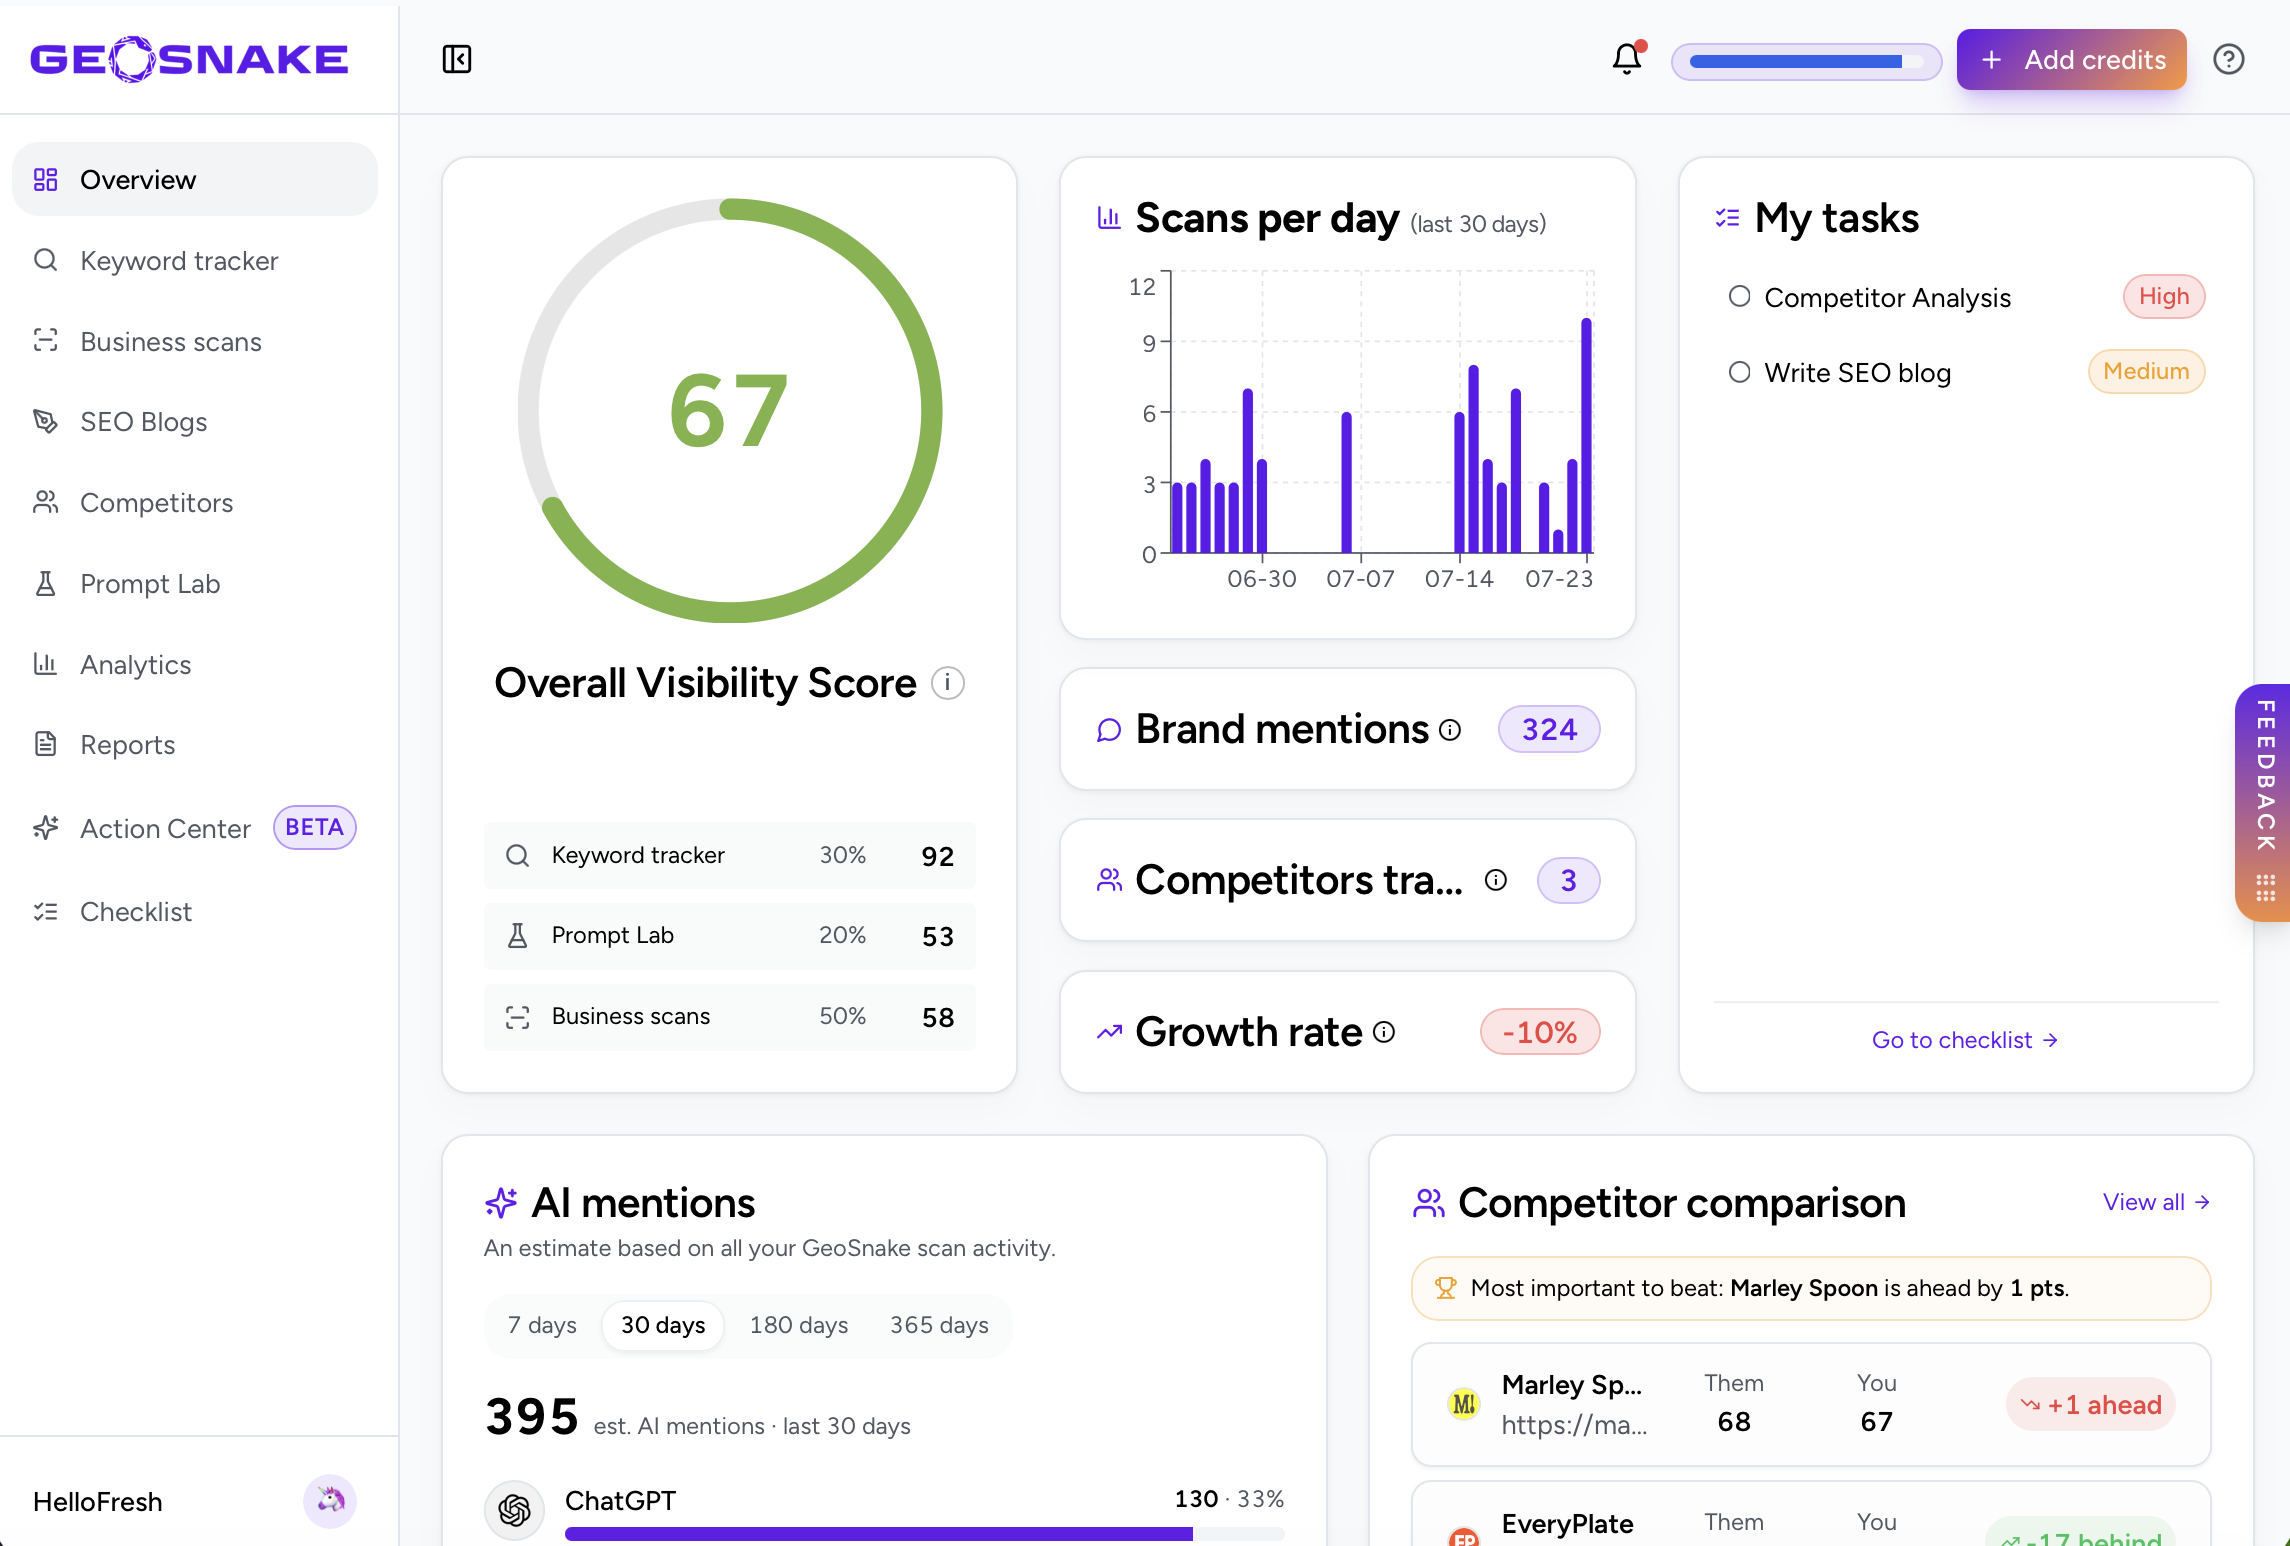Click View all in Competitor comparison
The image size is (2290, 1546).
2156,1202
